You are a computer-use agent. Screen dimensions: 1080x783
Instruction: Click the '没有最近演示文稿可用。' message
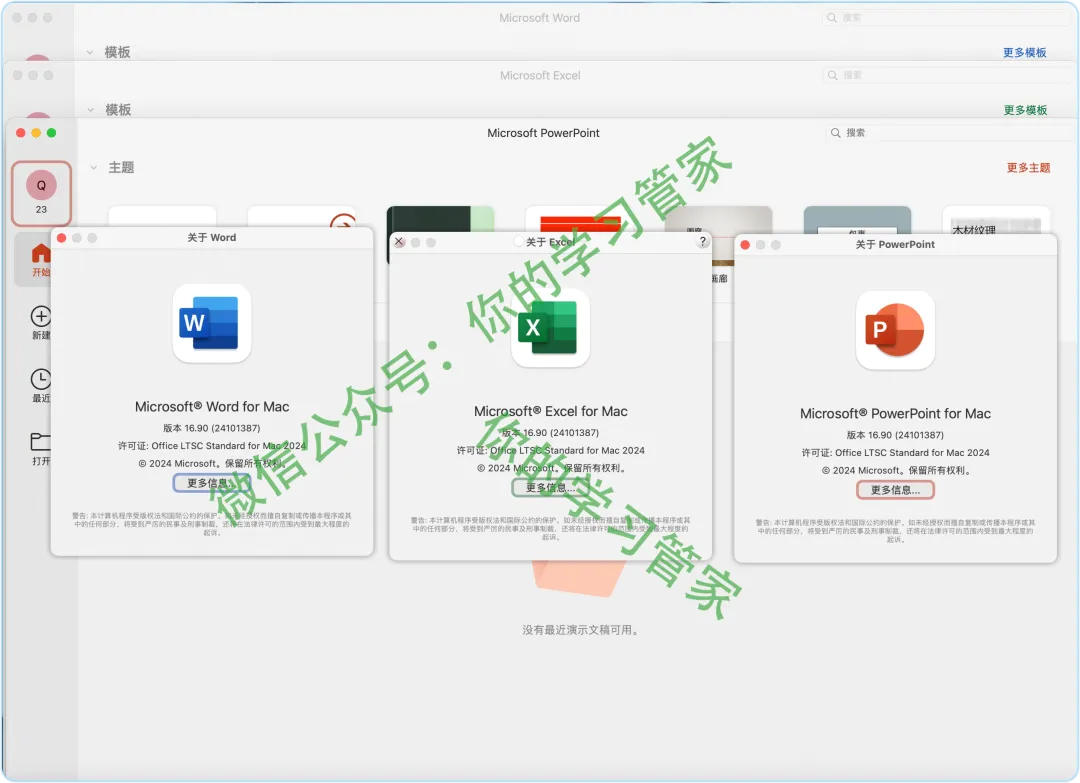(581, 629)
